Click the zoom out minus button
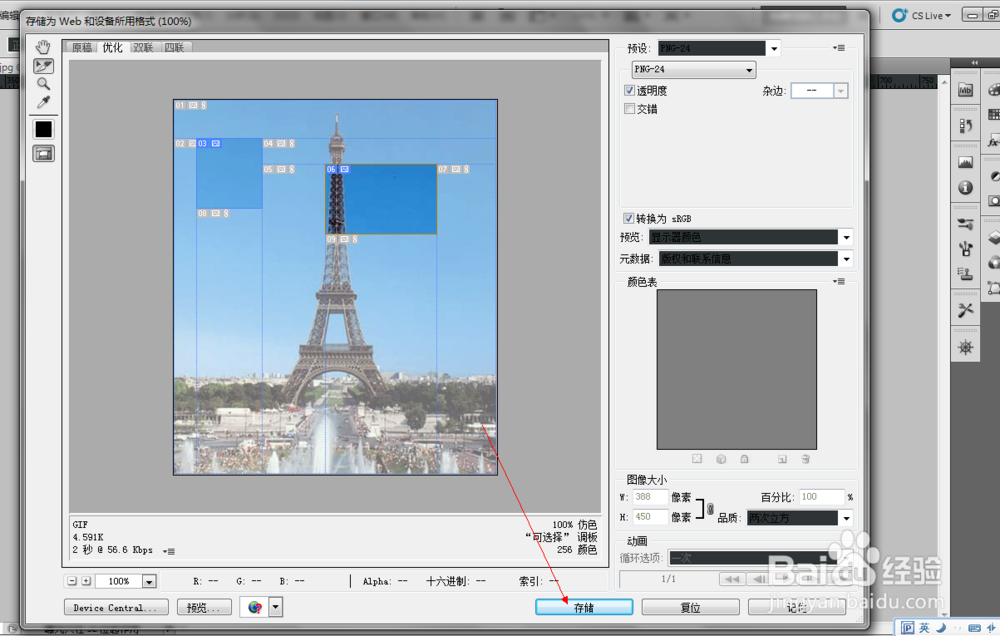1000x636 pixels. pos(72,581)
